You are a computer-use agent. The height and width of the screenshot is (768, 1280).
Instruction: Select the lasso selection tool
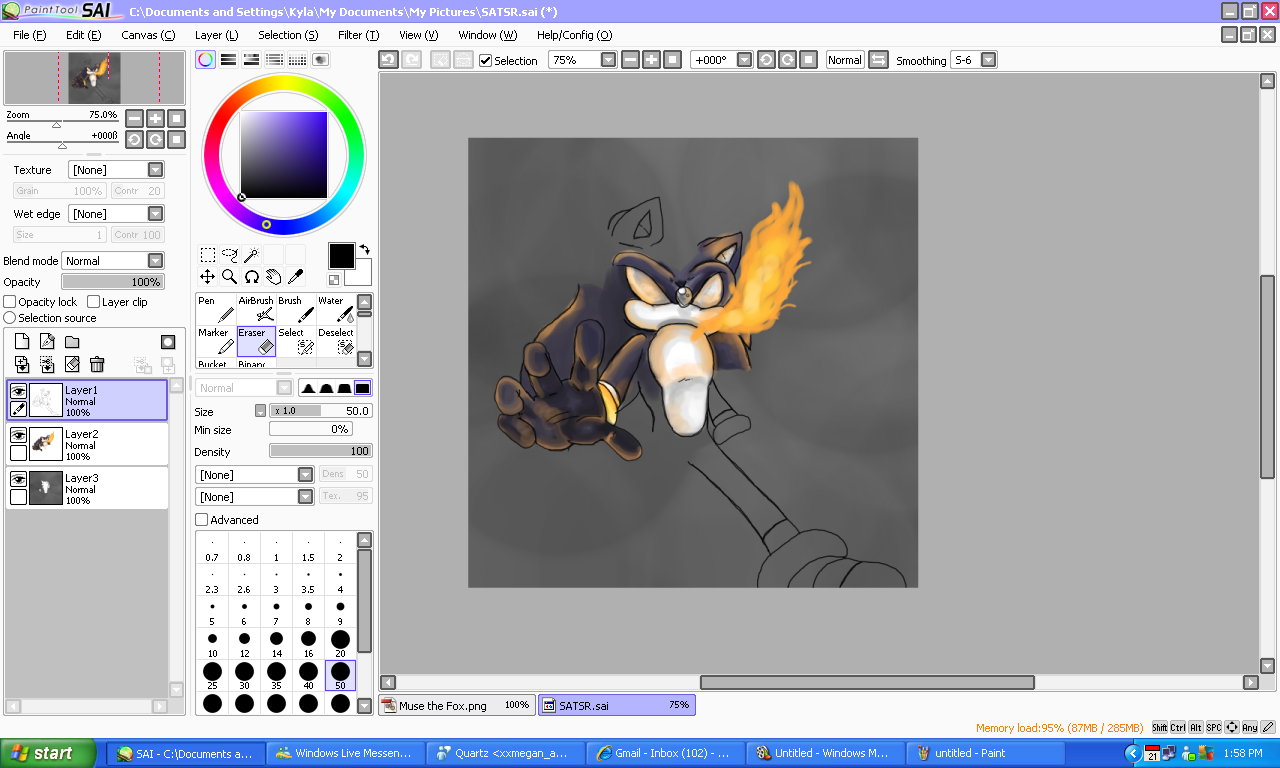point(230,255)
